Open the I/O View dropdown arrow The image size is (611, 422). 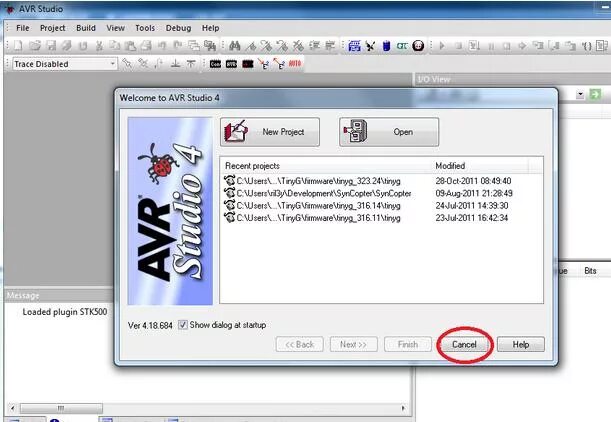(x=580, y=94)
